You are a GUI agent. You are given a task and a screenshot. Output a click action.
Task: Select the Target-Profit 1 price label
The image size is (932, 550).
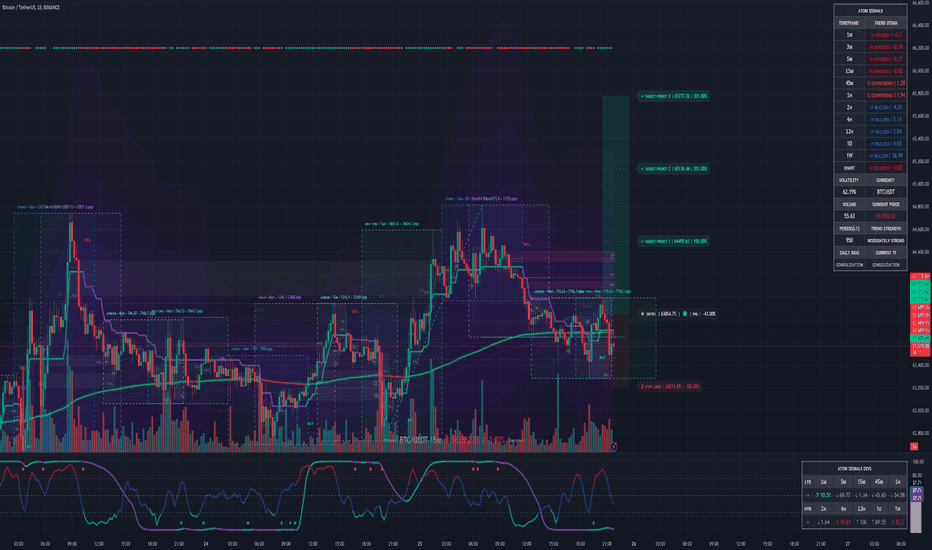coord(673,241)
